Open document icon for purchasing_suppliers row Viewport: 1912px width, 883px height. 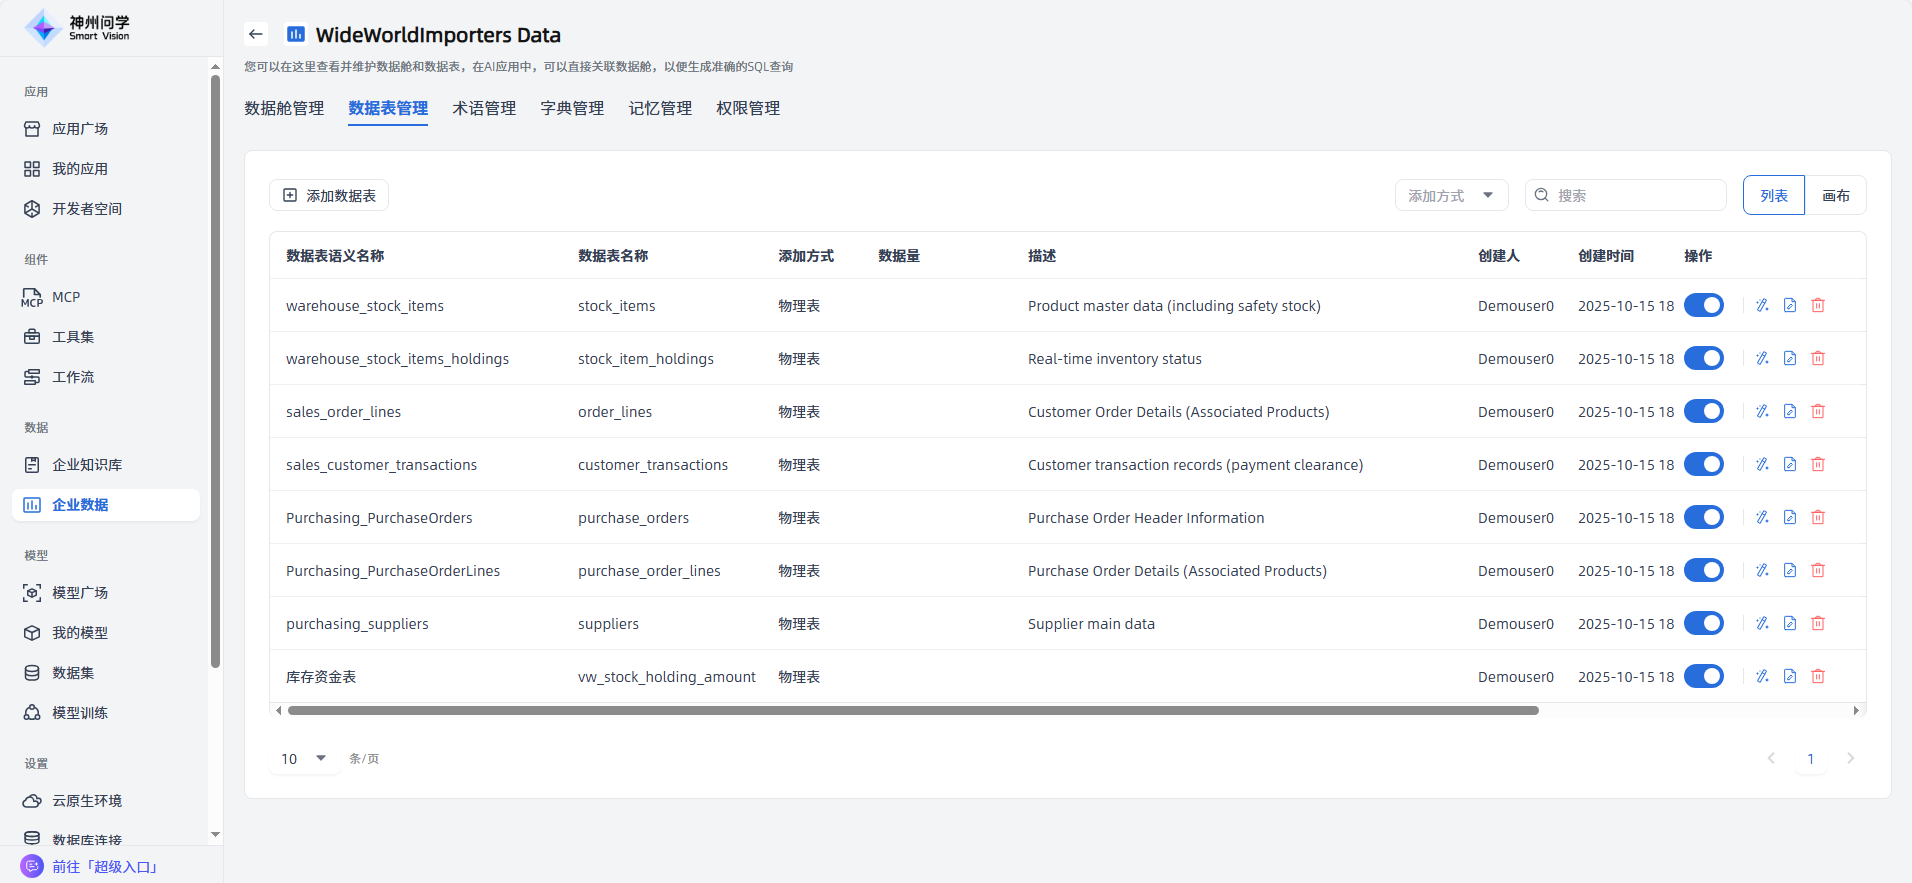tap(1790, 623)
